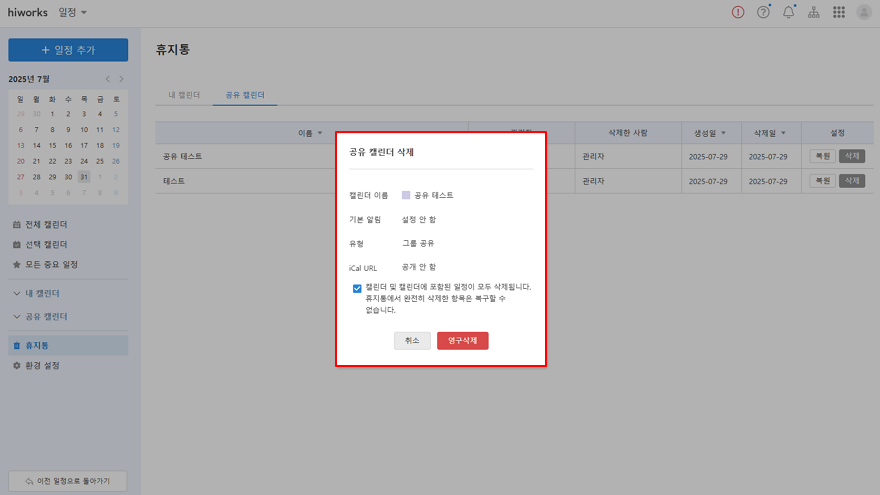
Task: Click the 취소 button in dialog
Action: (412, 340)
